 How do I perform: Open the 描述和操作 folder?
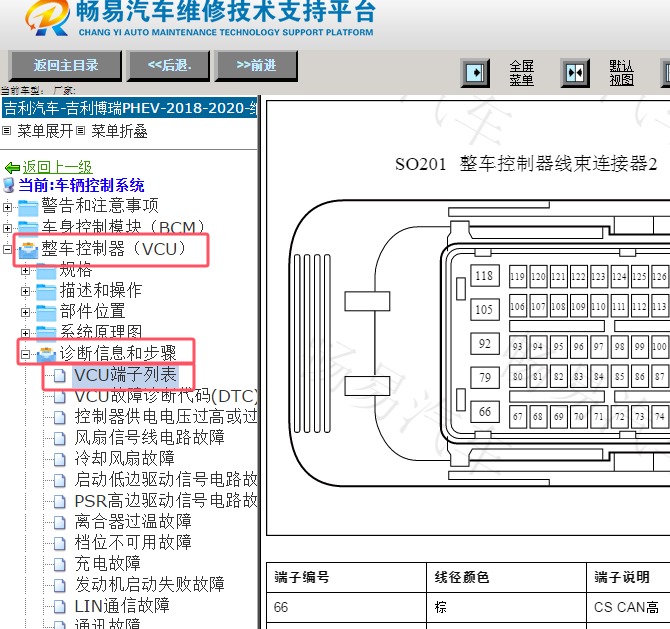(x=101, y=290)
